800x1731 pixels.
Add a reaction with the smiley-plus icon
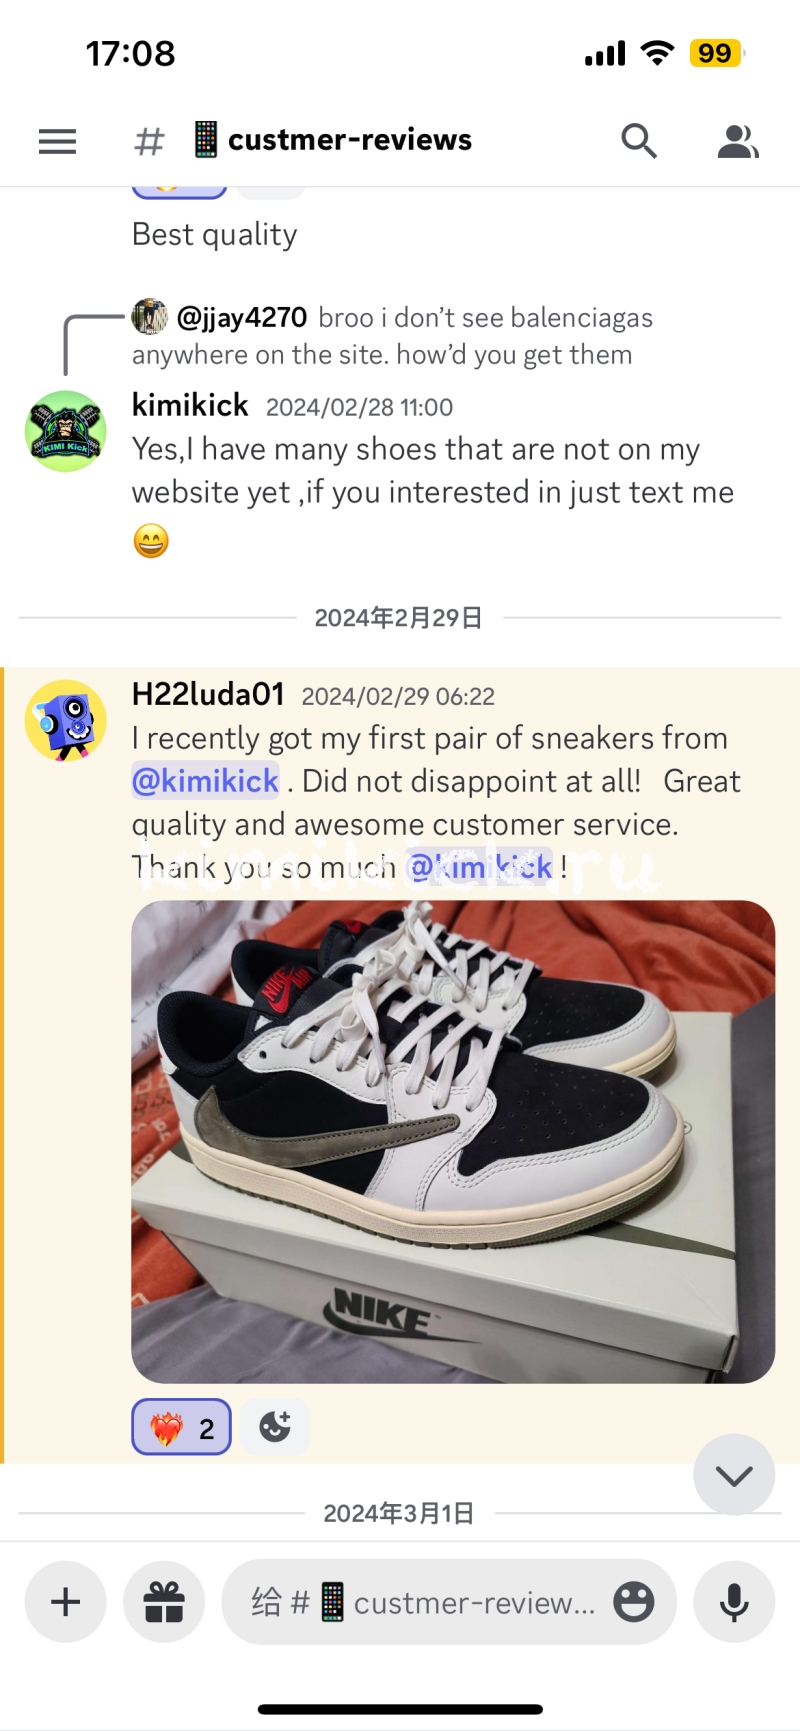tap(275, 1426)
